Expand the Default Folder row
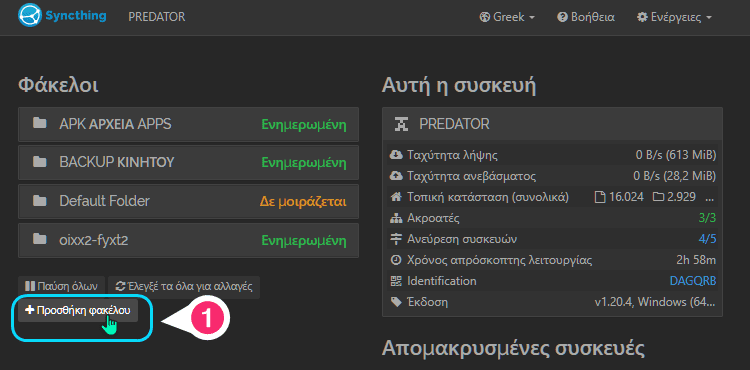 [188, 201]
